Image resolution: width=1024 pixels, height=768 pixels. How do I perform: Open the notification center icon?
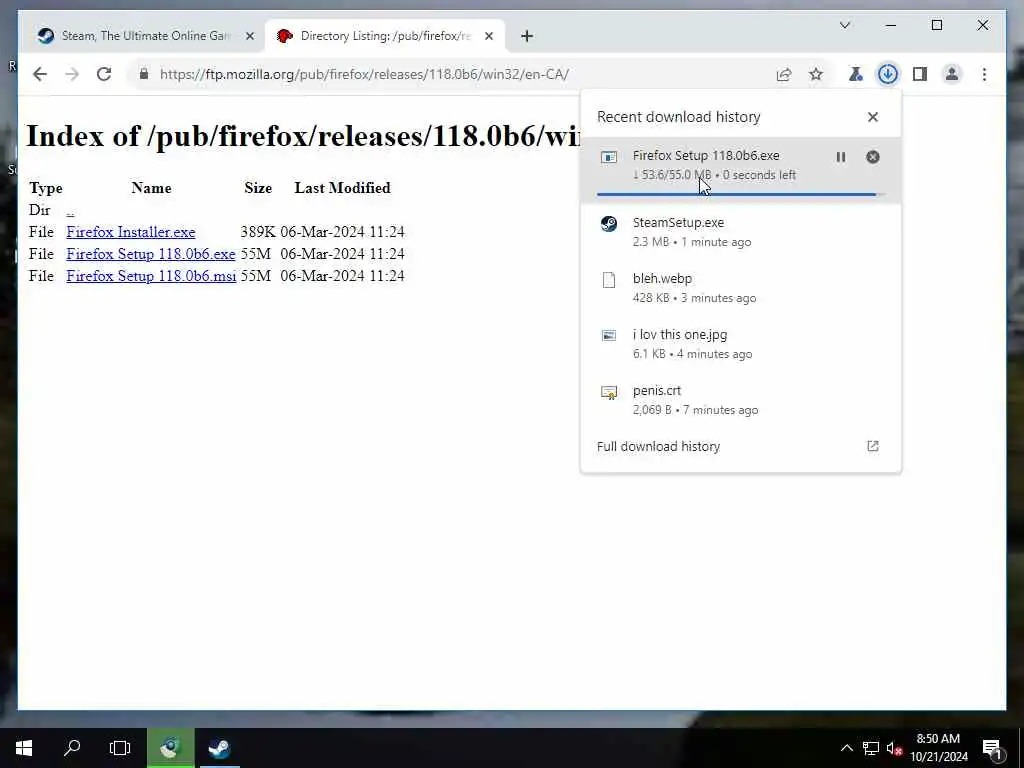992,749
